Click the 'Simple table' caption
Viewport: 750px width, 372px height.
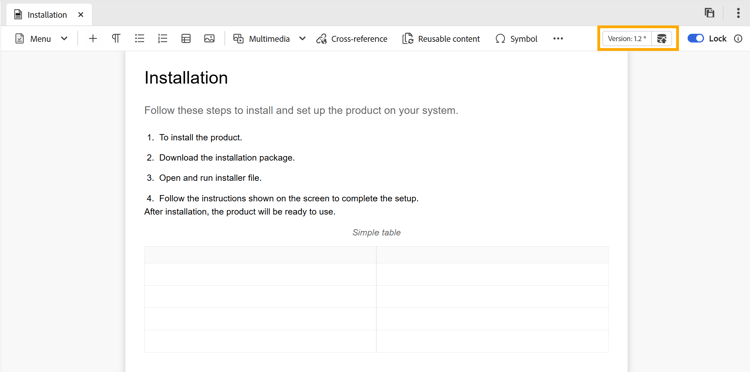tap(376, 232)
